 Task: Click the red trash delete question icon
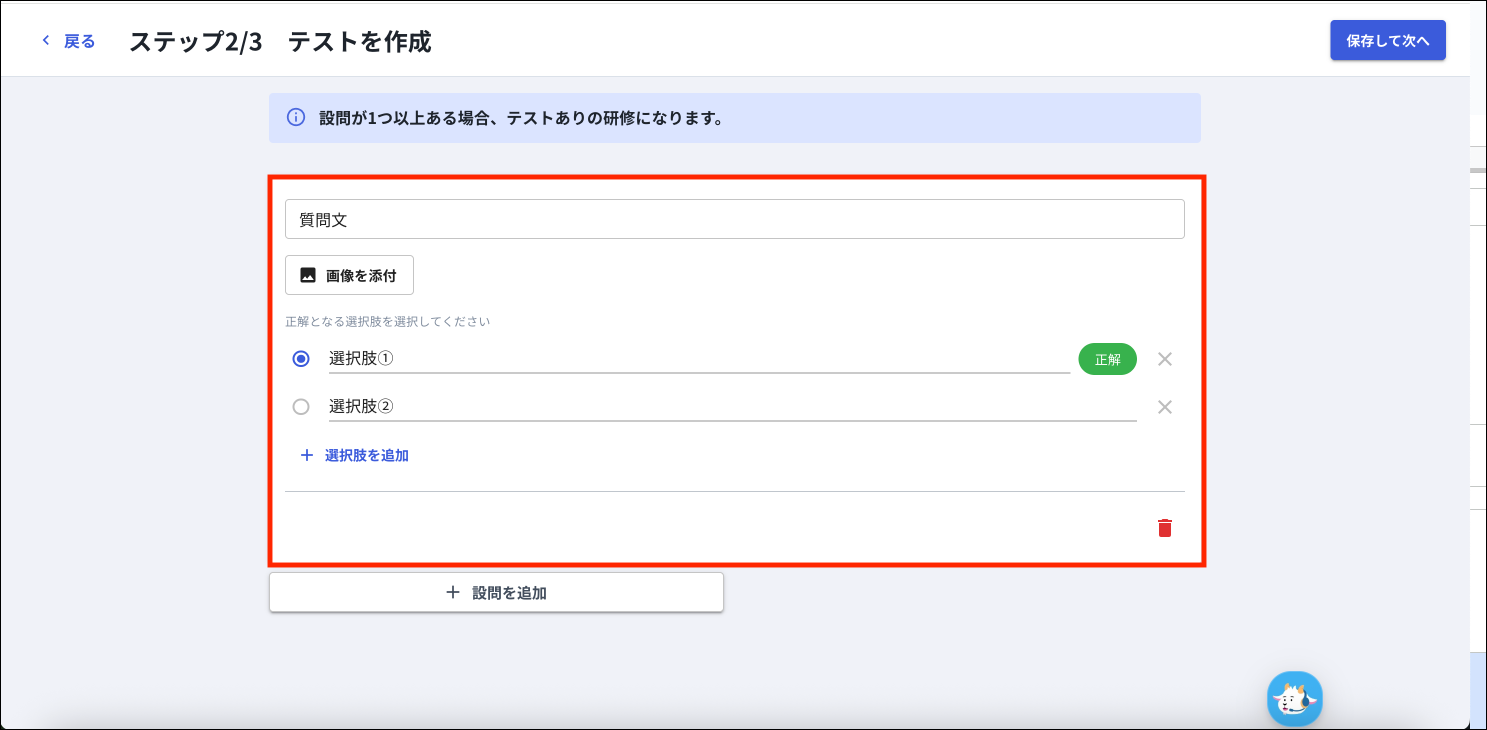click(1164, 528)
